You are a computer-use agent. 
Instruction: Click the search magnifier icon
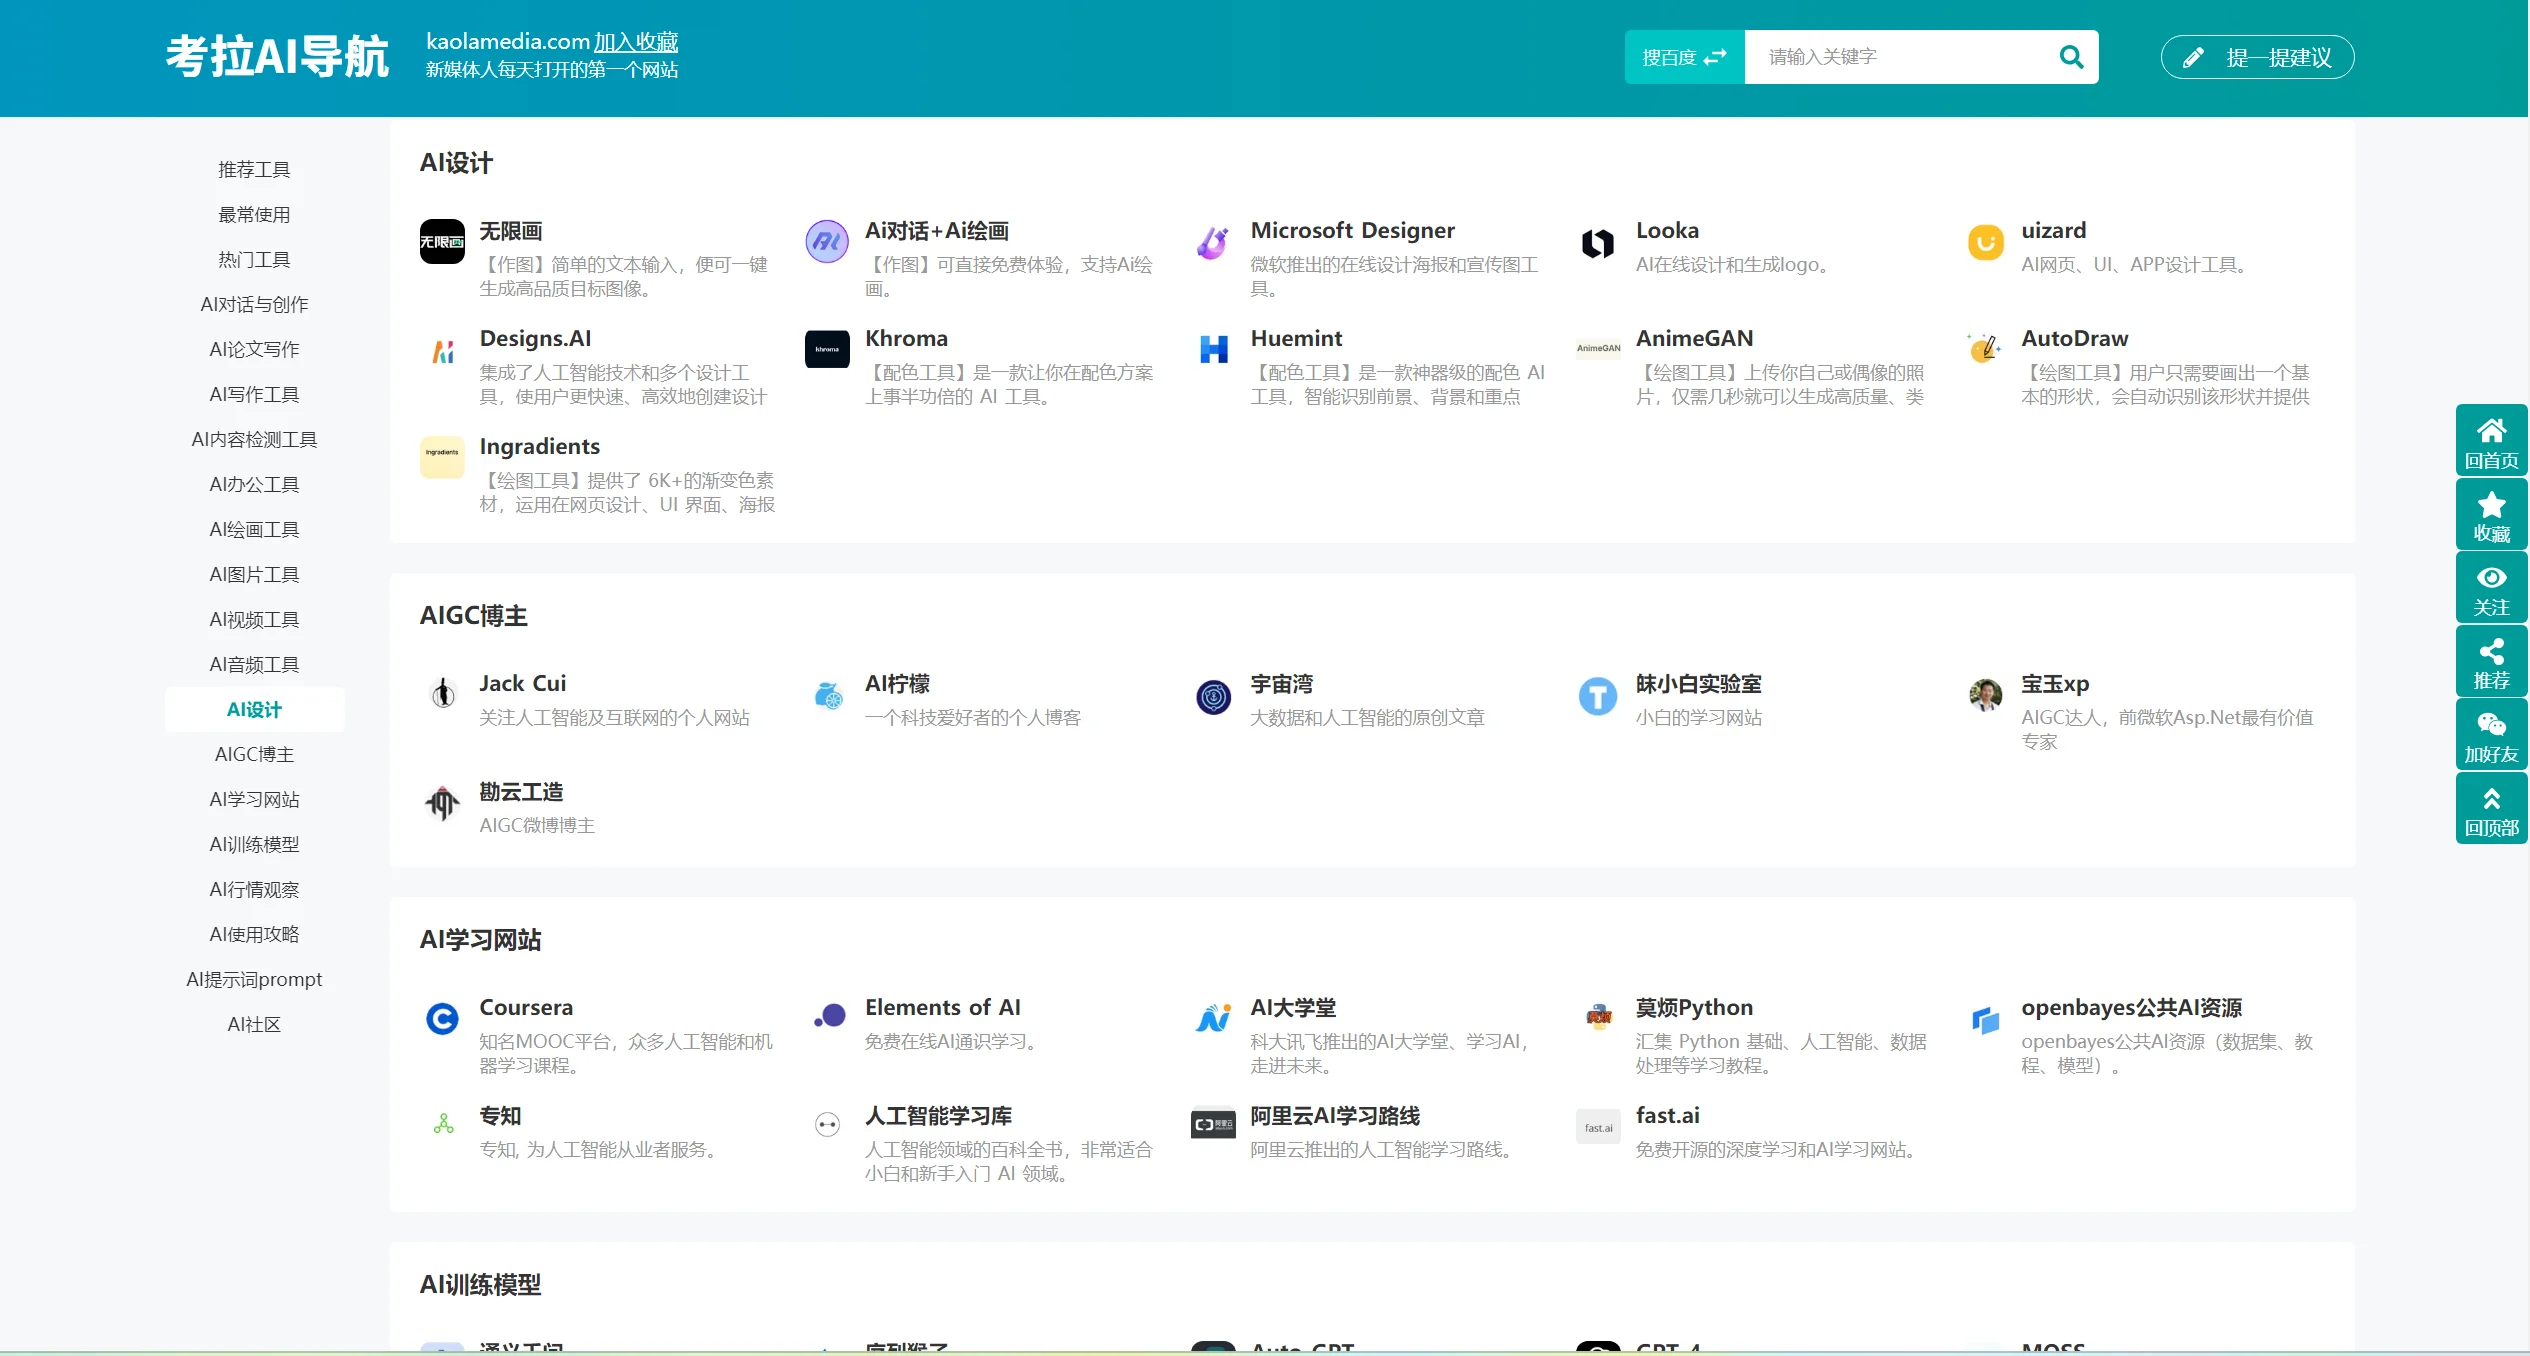click(2071, 57)
